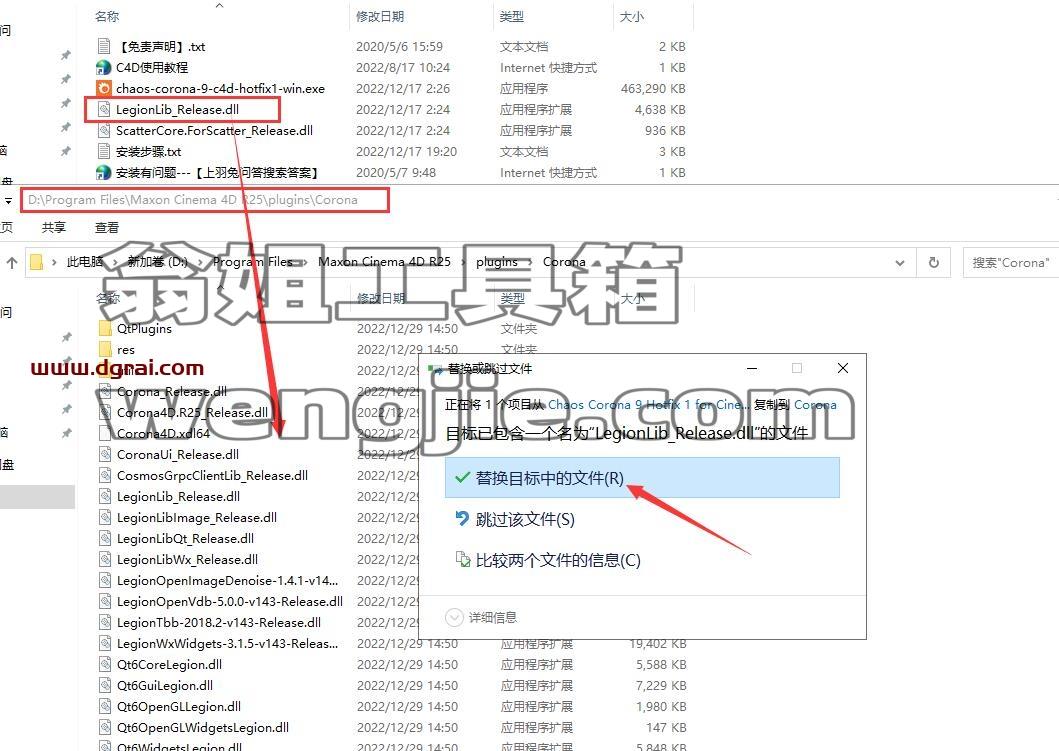Click the res folder icon
Viewport: 1059px width, 751px height.
pos(105,349)
